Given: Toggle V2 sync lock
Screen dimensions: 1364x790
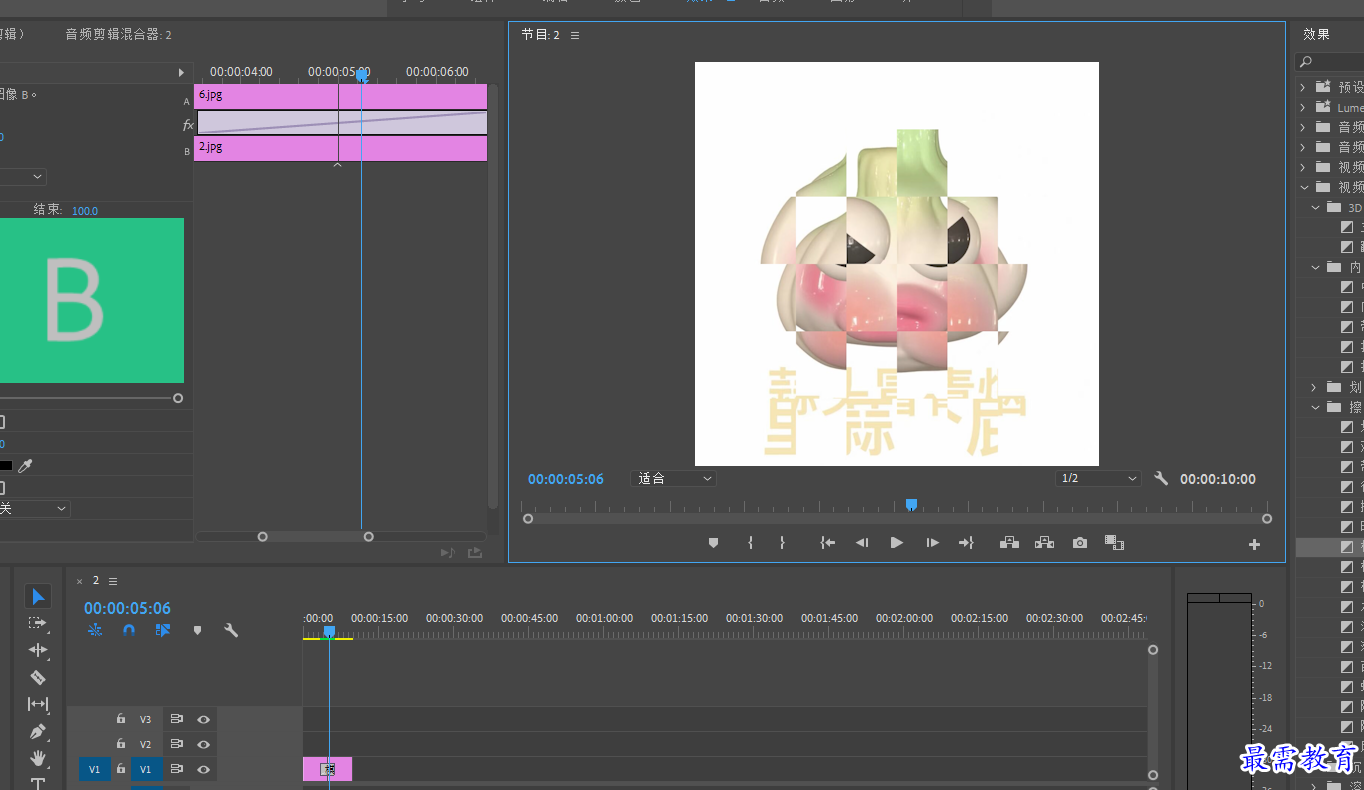Looking at the screenshot, I should tap(176, 744).
